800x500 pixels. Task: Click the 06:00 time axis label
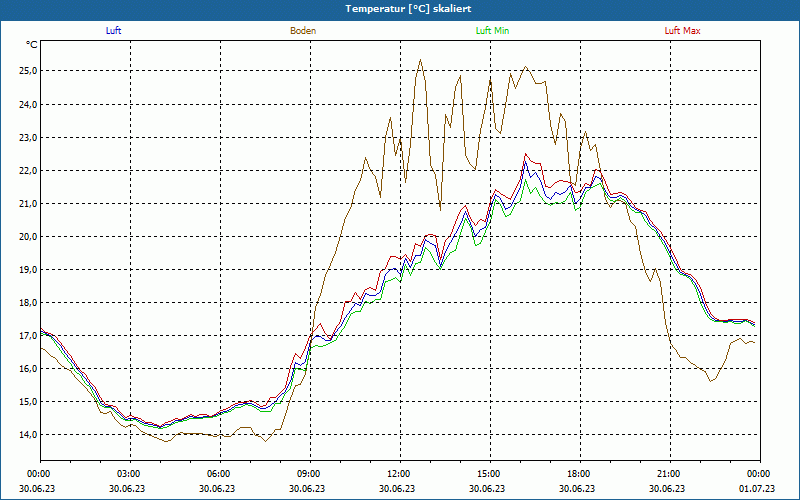tap(217, 474)
